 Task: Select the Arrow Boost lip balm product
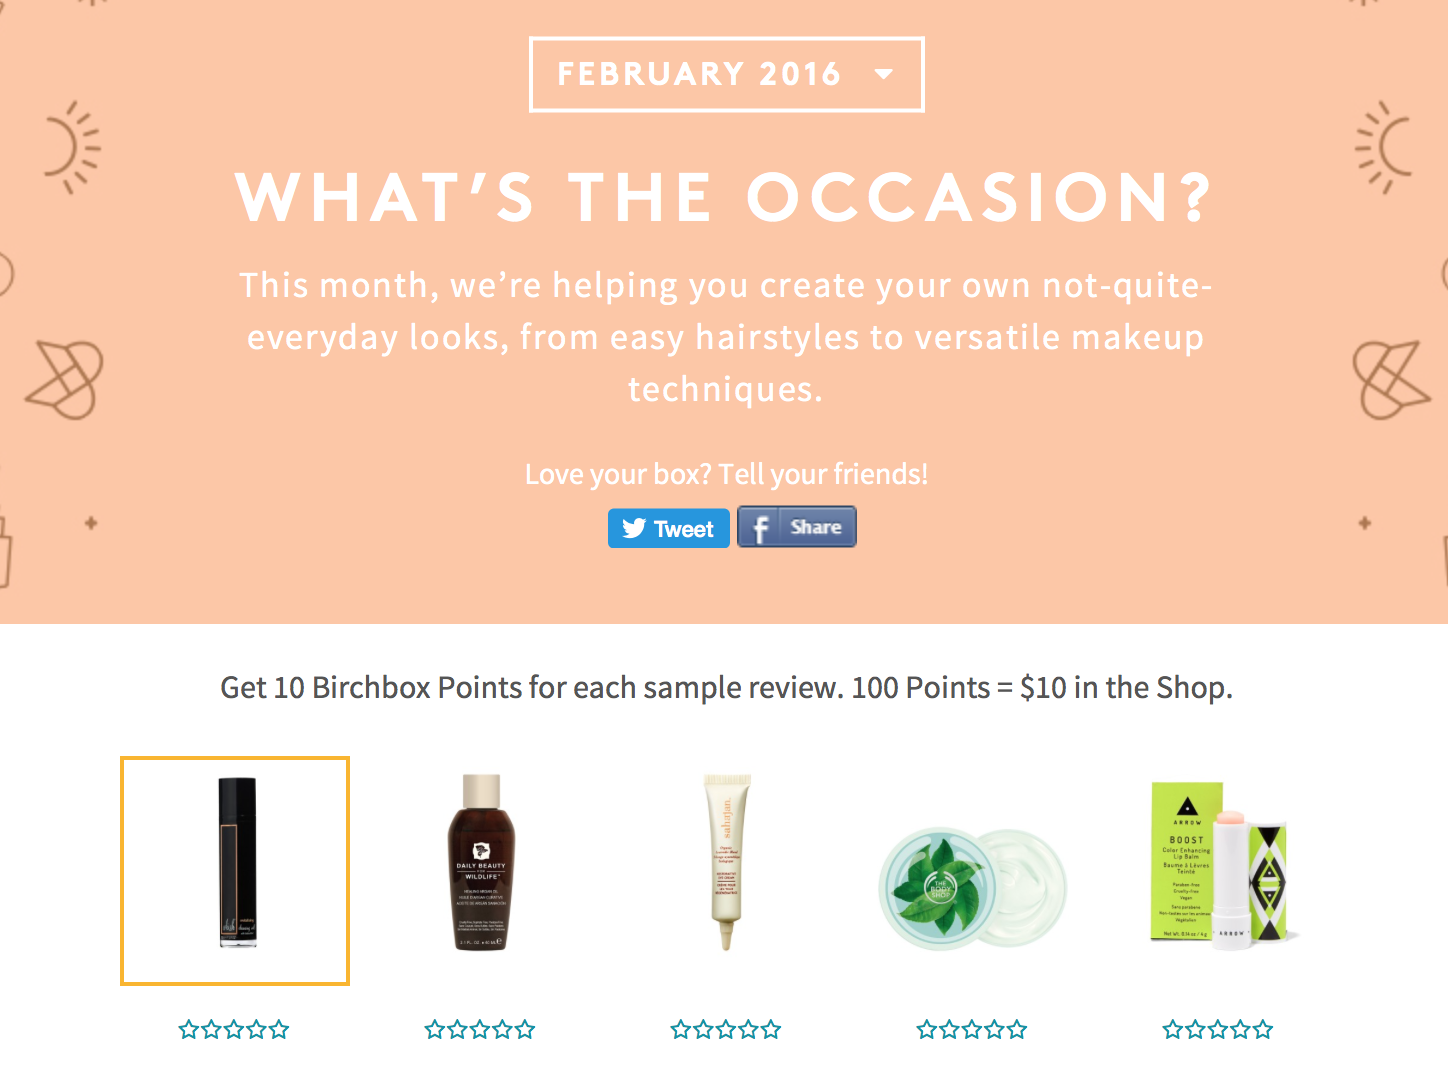tap(1218, 862)
